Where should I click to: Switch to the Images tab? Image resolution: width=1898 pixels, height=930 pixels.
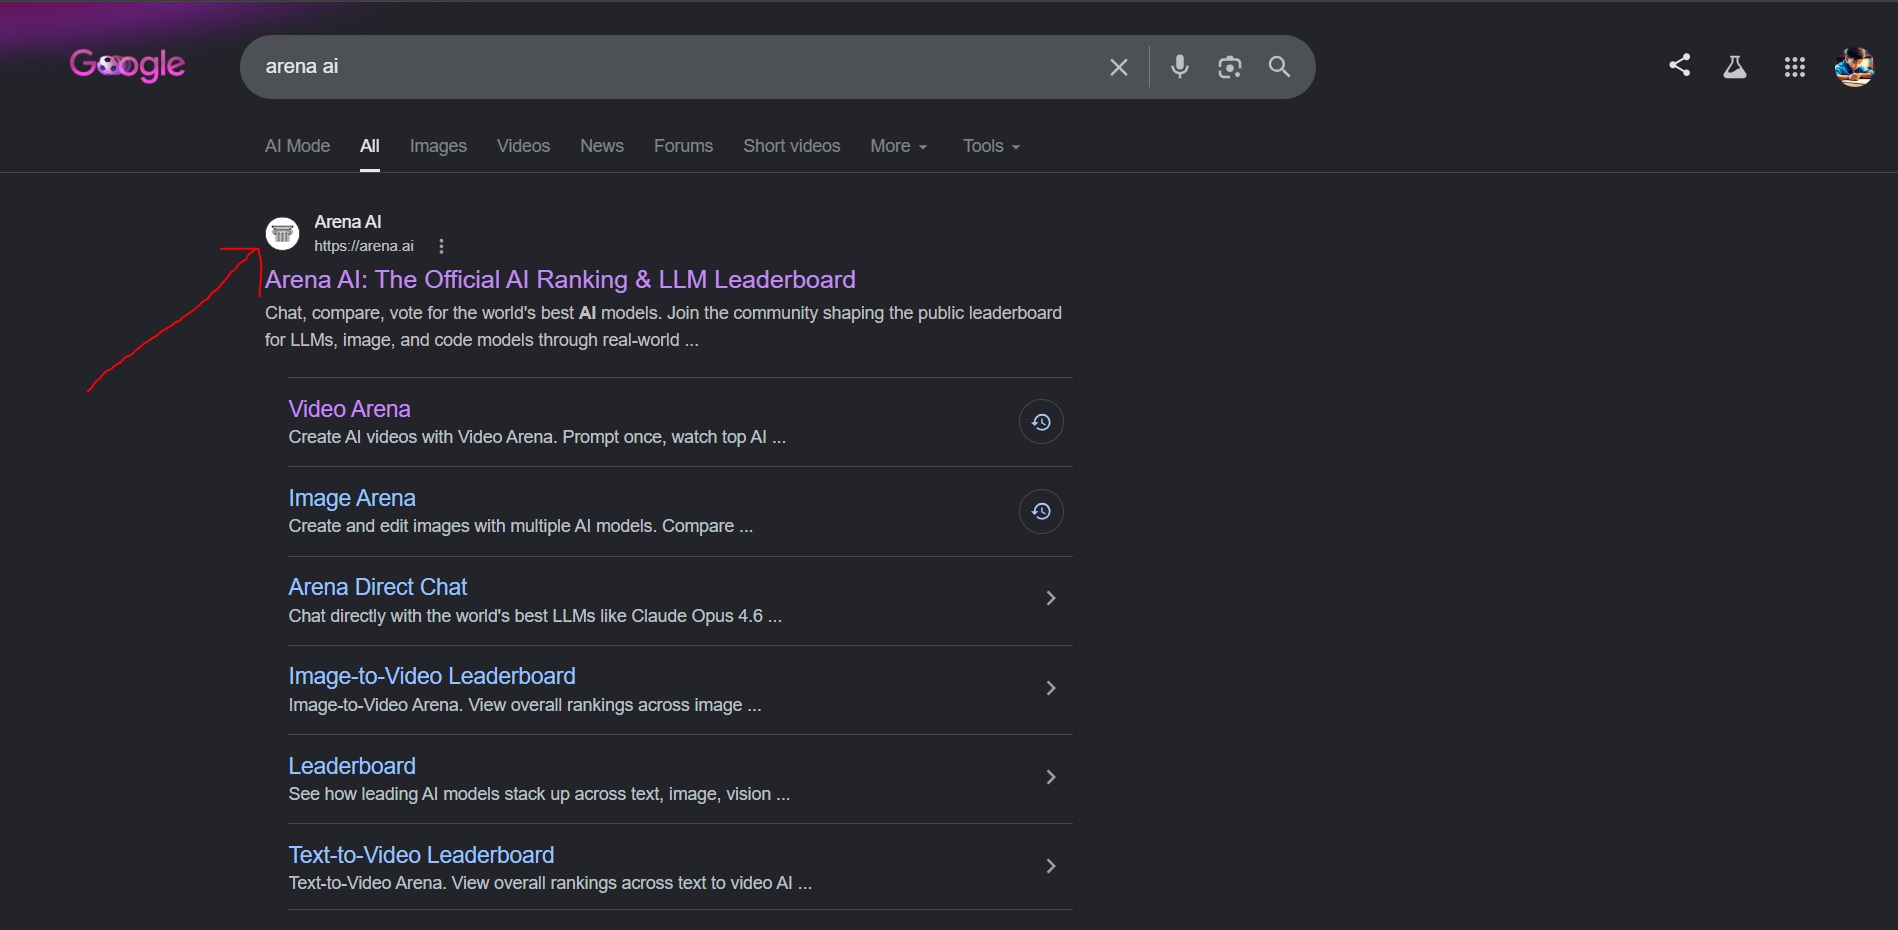click(x=438, y=146)
